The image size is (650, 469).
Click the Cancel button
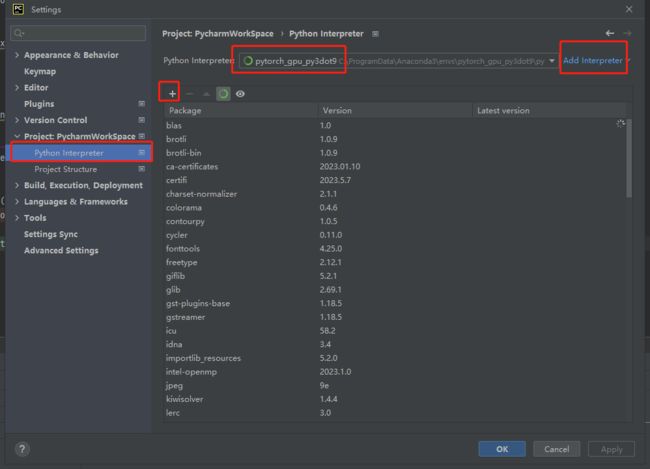pyautogui.click(x=556, y=449)
